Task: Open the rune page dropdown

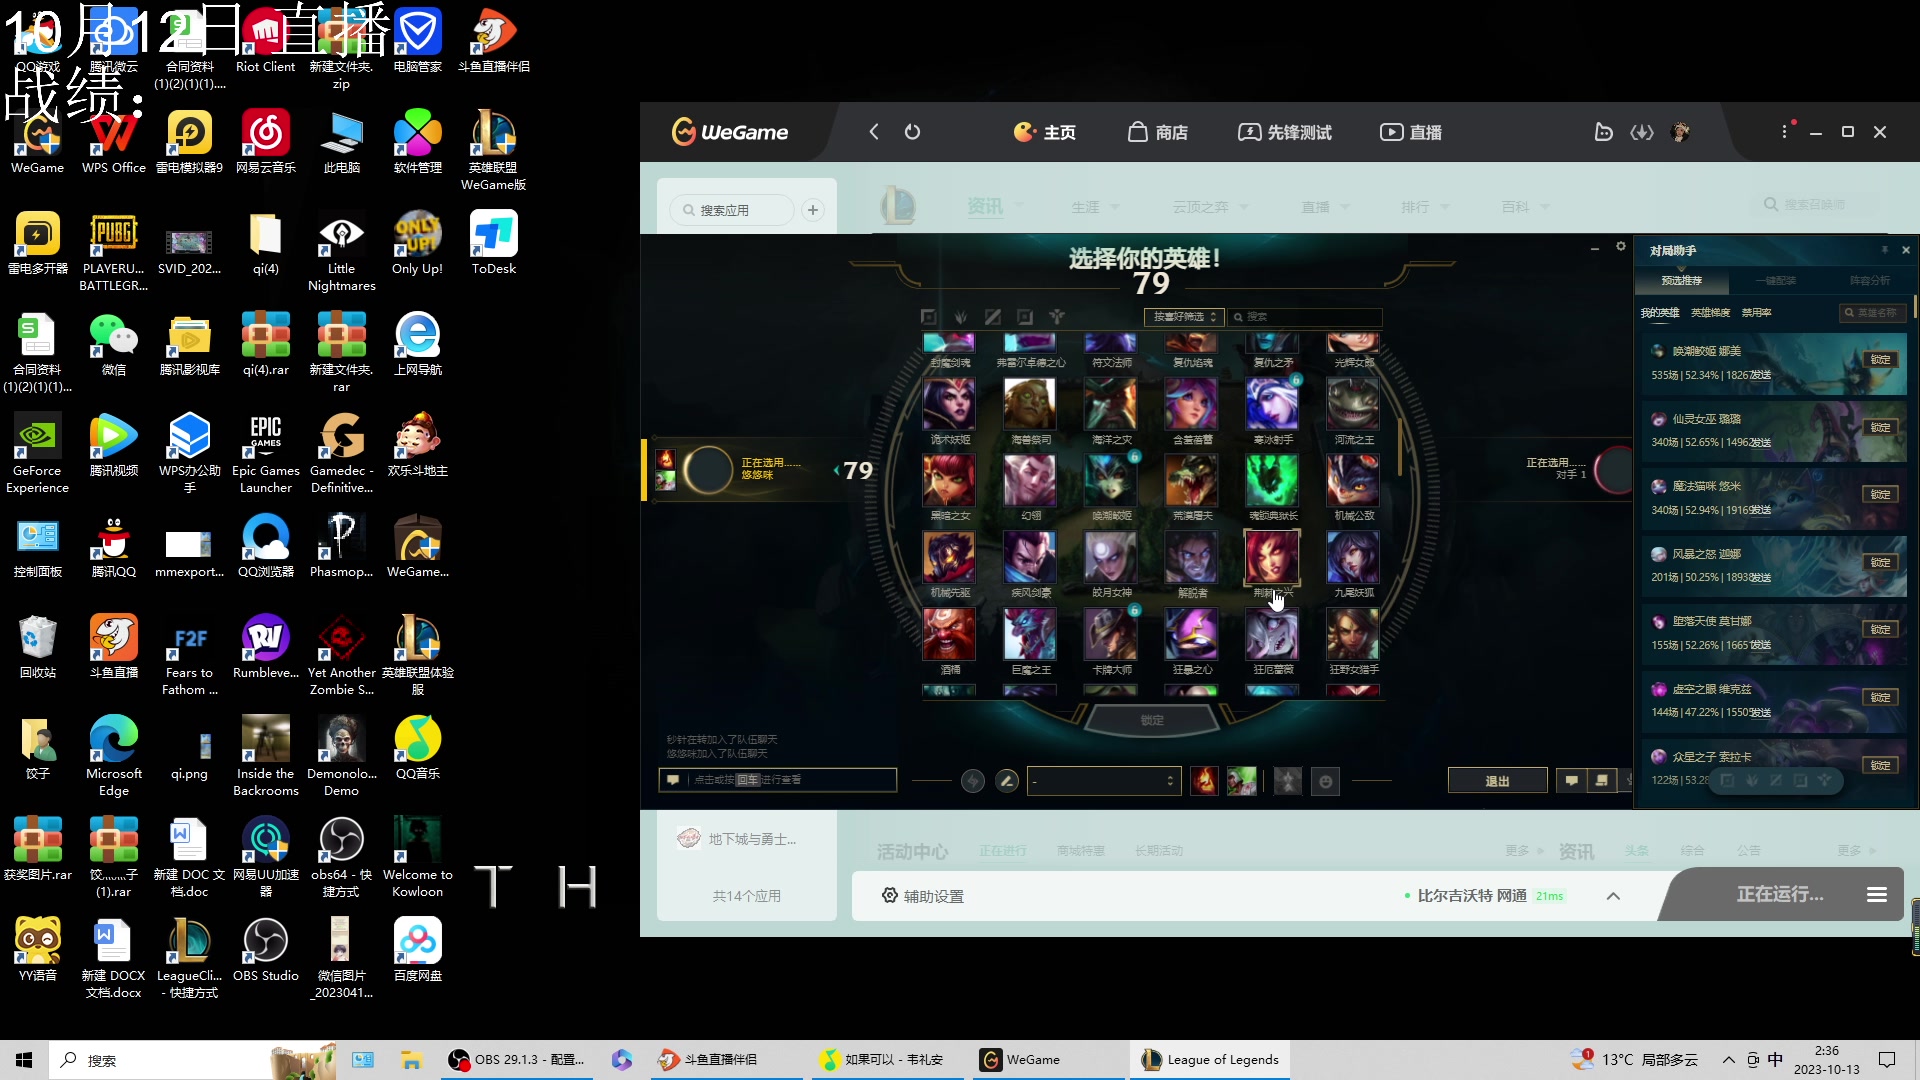Action: 1105,781
